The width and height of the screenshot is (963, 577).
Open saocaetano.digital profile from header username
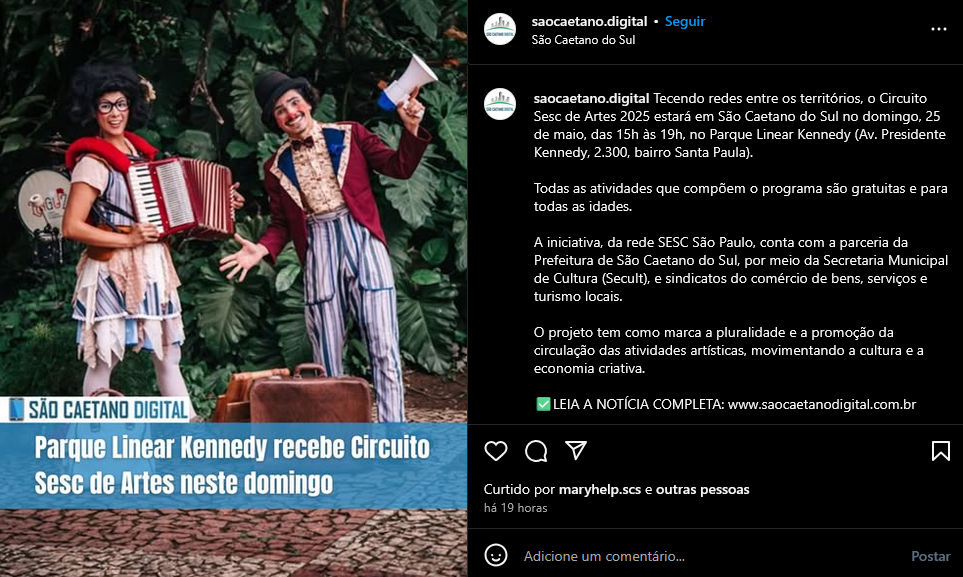point(589,22)
